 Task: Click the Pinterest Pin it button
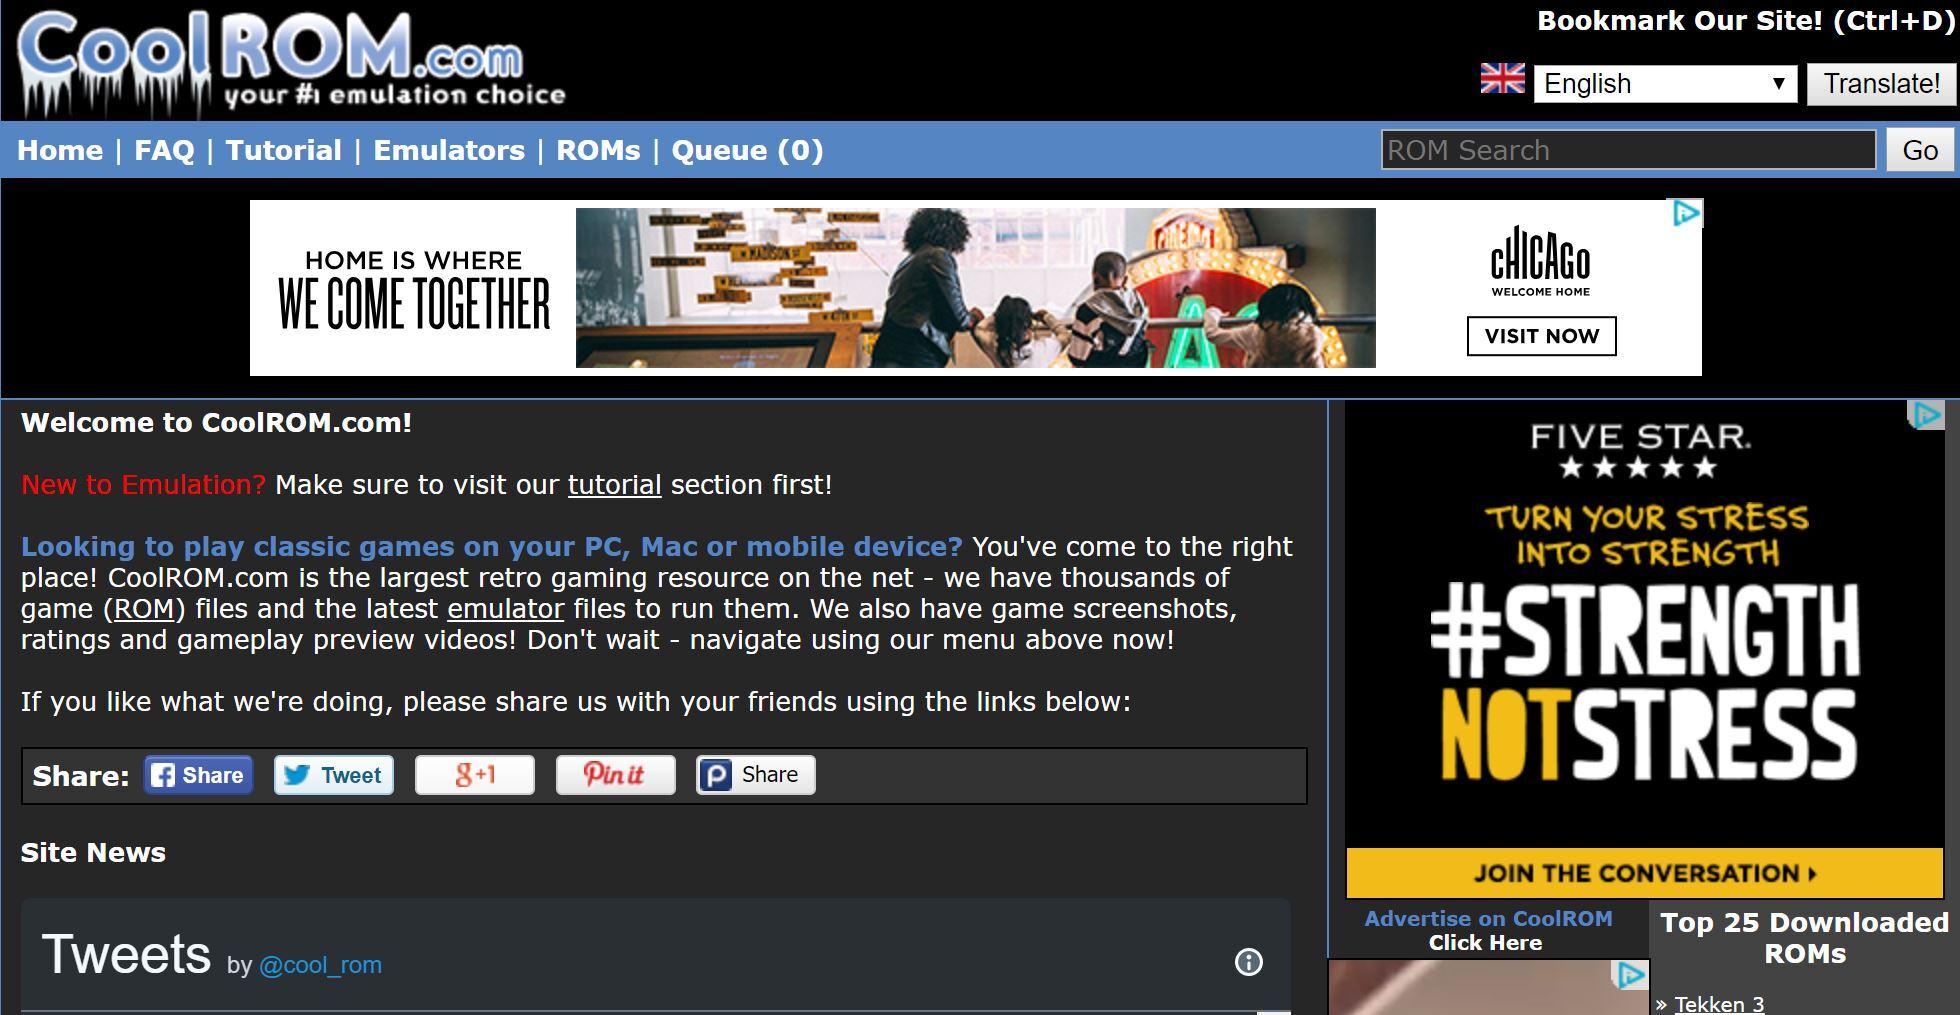coord(615,775)
